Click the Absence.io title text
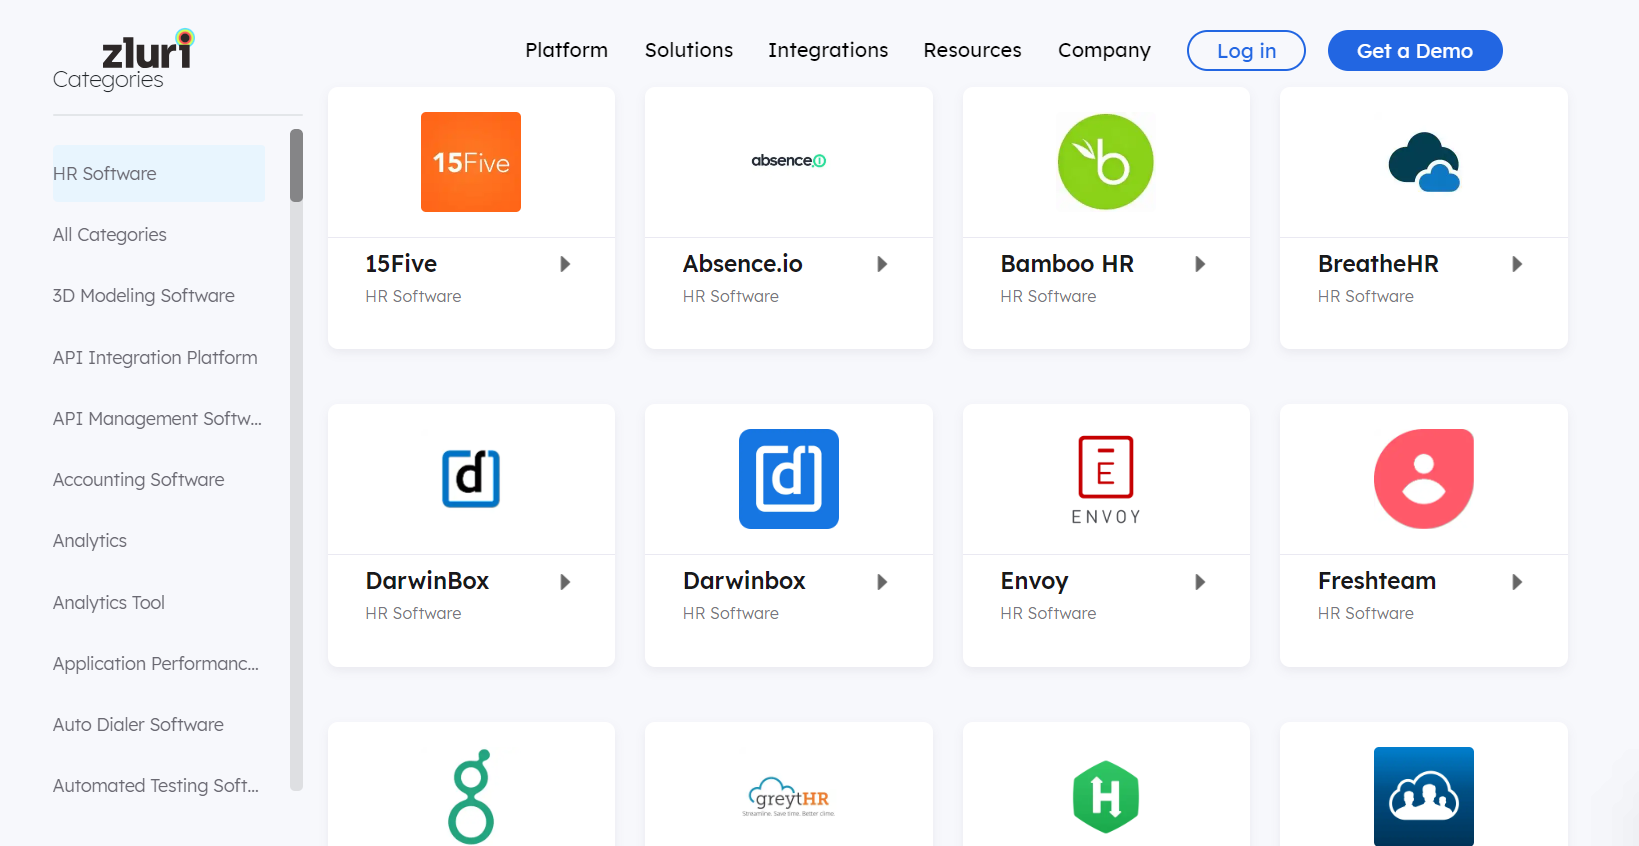The width and height of the screenshot is (1639, 846). click(743, 264)
